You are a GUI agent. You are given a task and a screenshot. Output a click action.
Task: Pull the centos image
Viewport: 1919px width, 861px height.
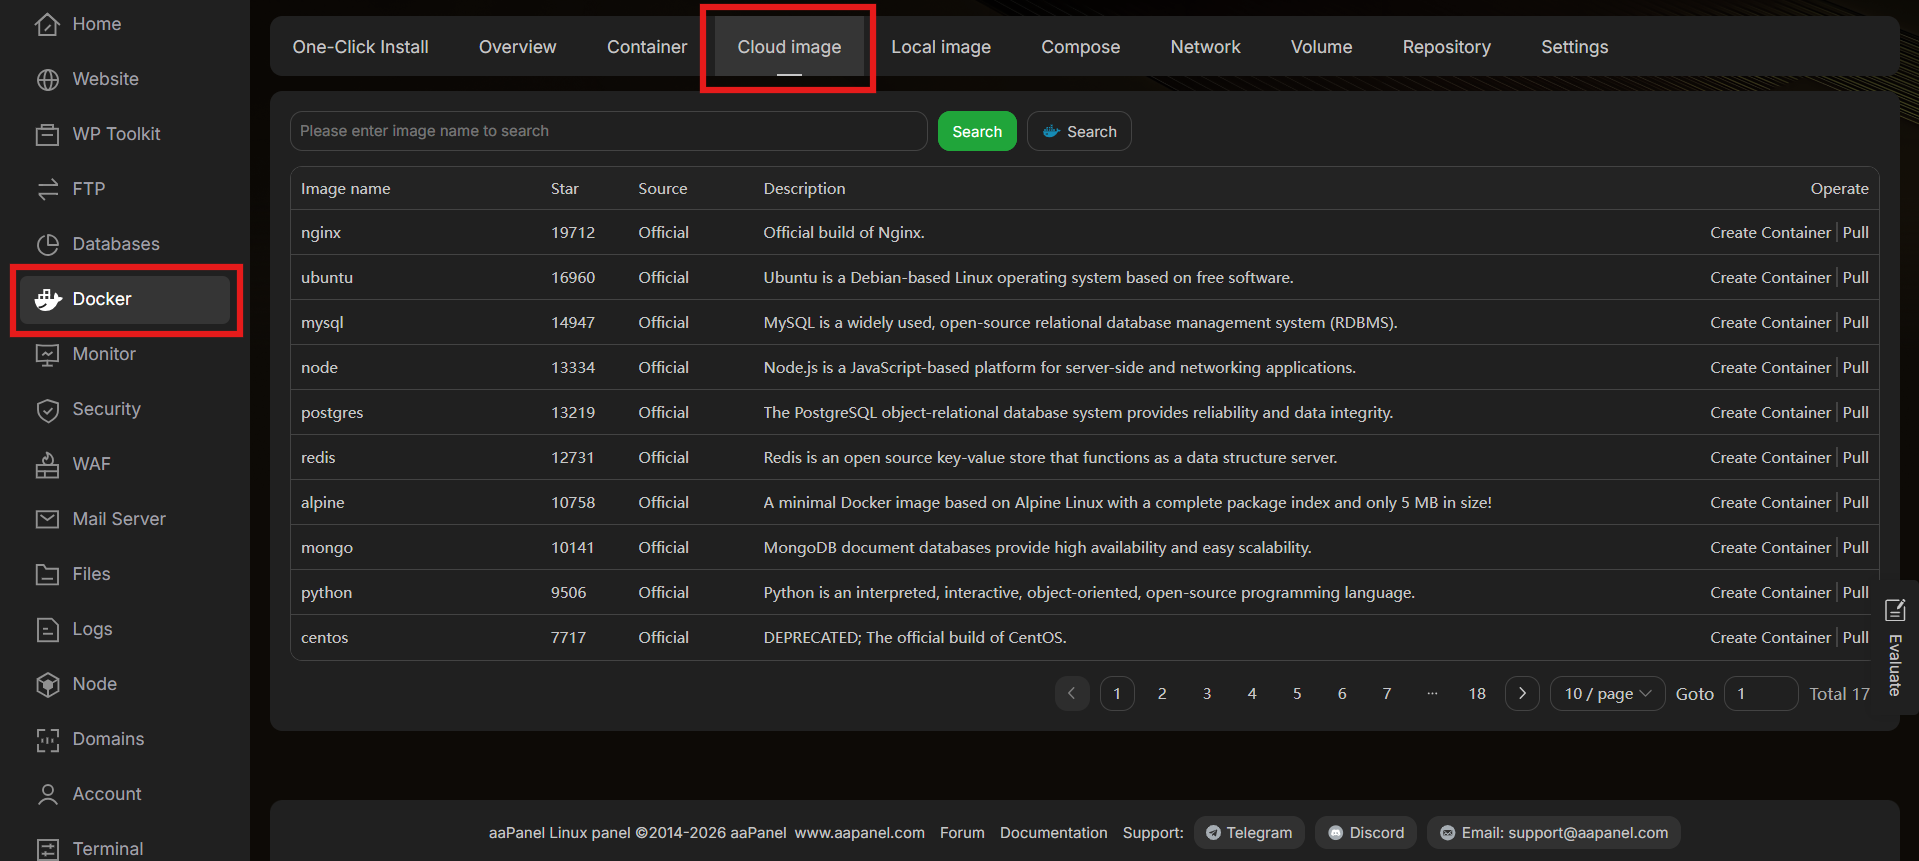[x=1856, y=637]
